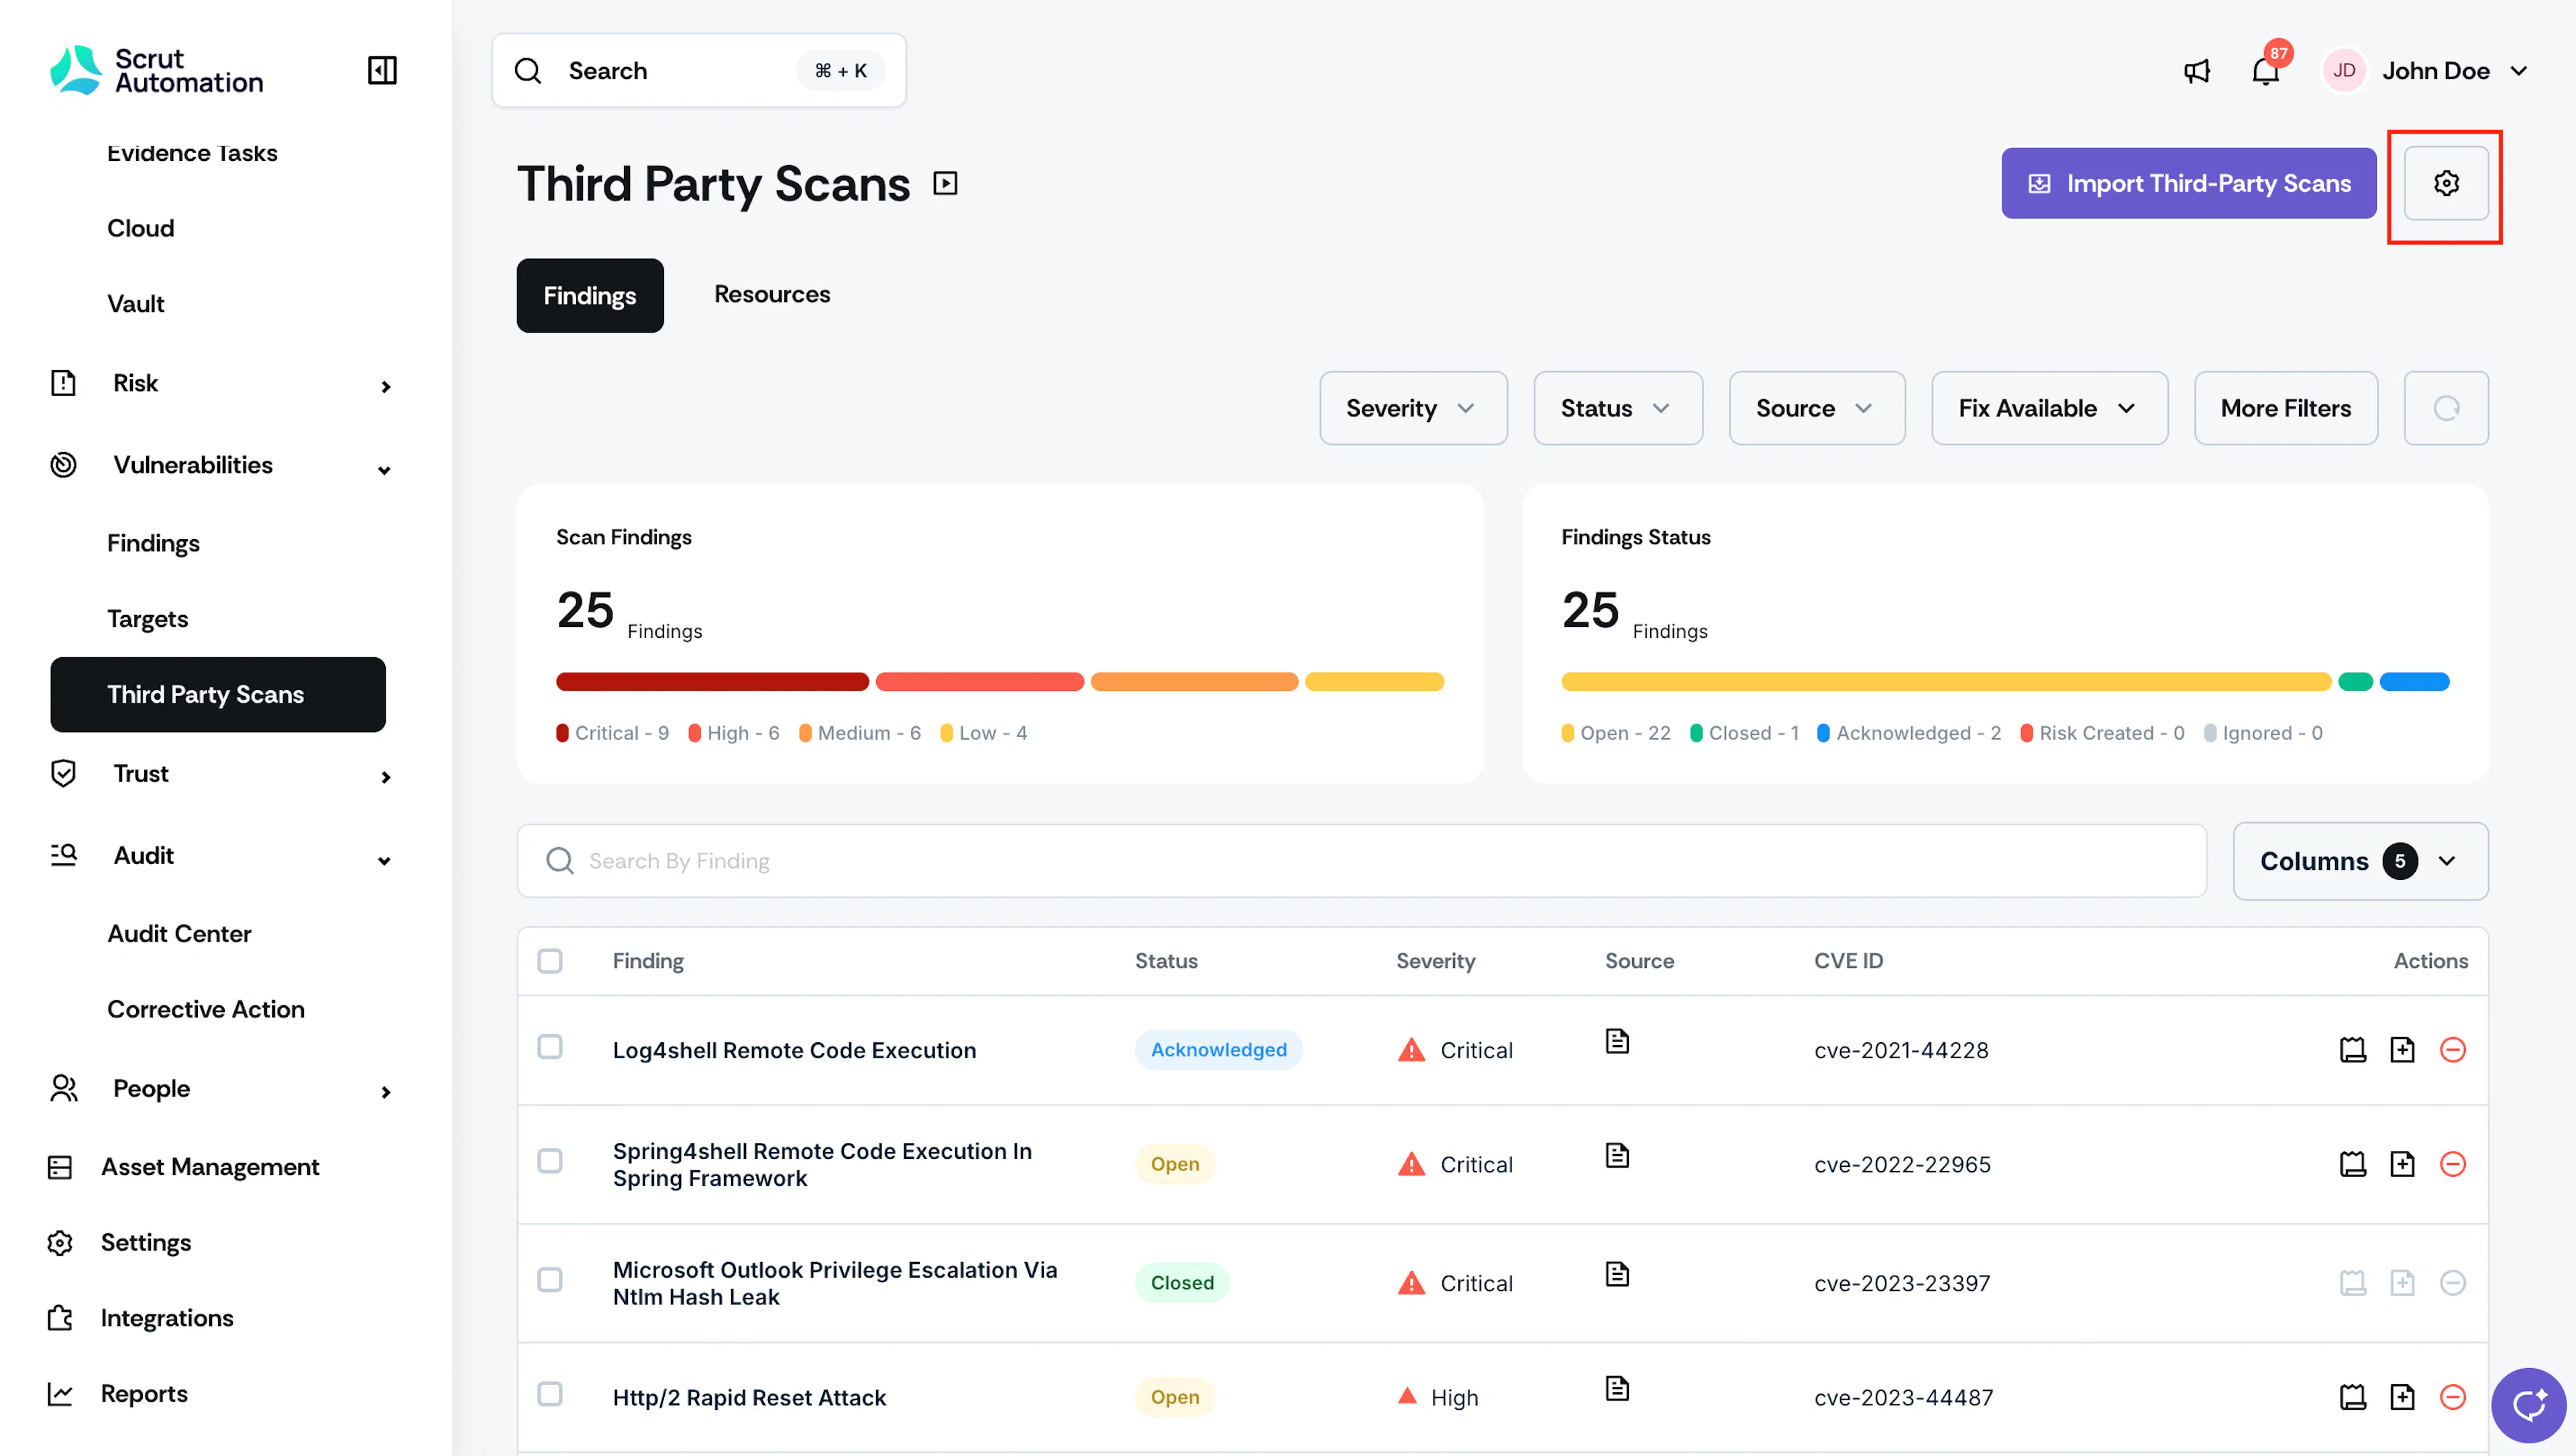Check the Log4shell Remote Code Execution row
The width and height of the screenshot is (2576, 1456).
click(x=550, y=1047)
